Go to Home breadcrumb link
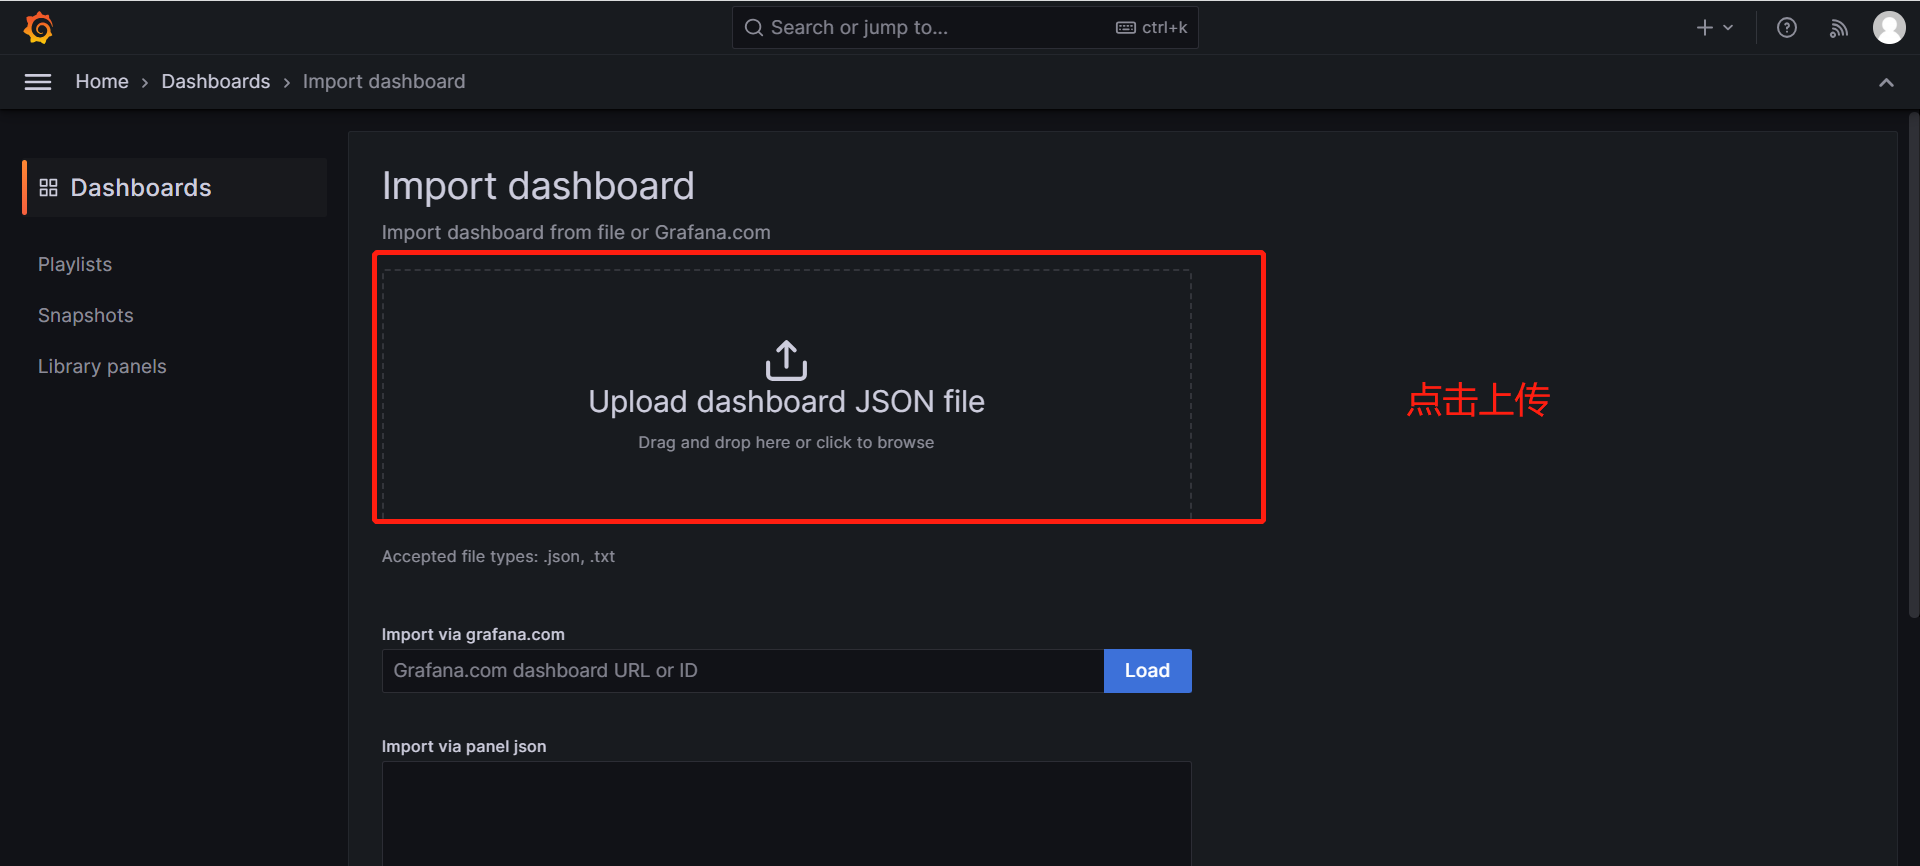Screen dimensions: 1920x866 pyautogui.click(x=102, y=82)
